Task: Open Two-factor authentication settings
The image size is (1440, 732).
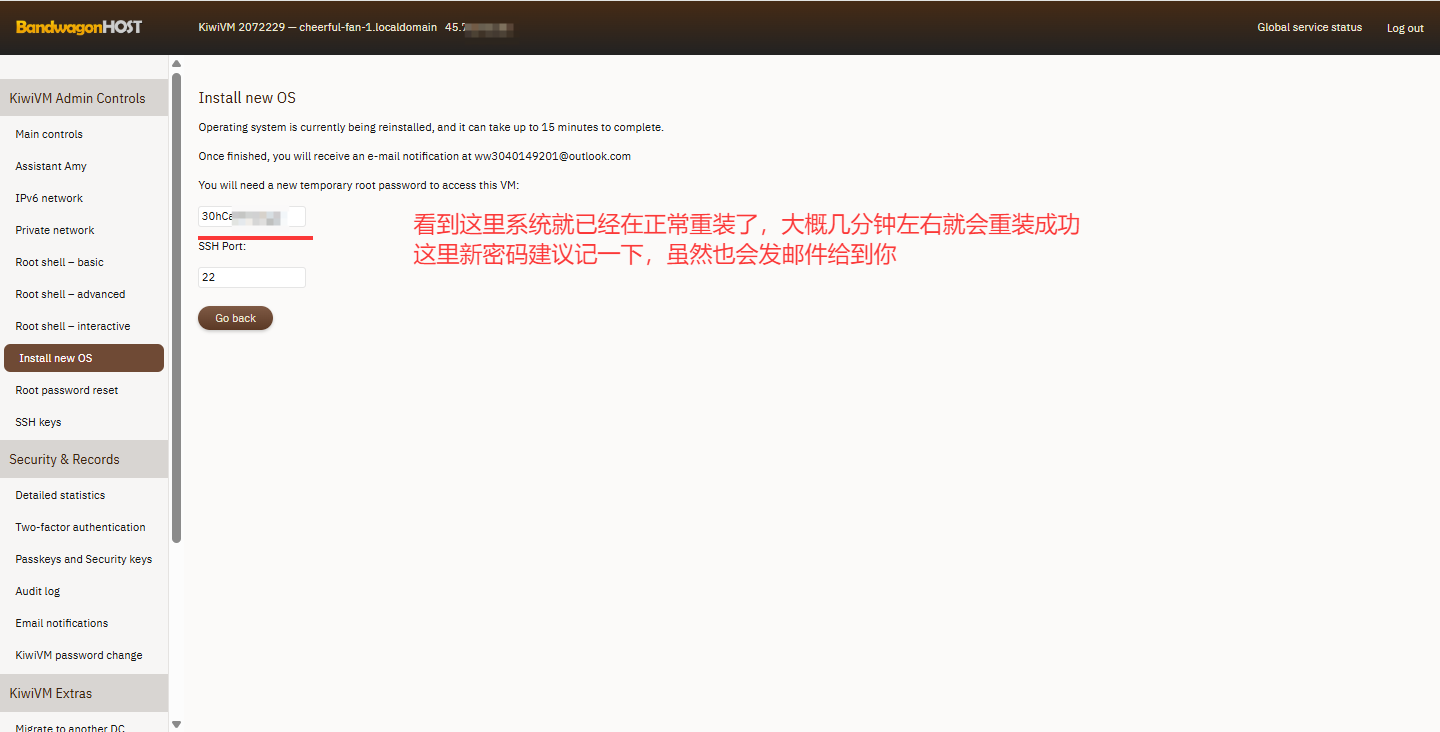Action: pyautogui.click(x=80, y=527)
